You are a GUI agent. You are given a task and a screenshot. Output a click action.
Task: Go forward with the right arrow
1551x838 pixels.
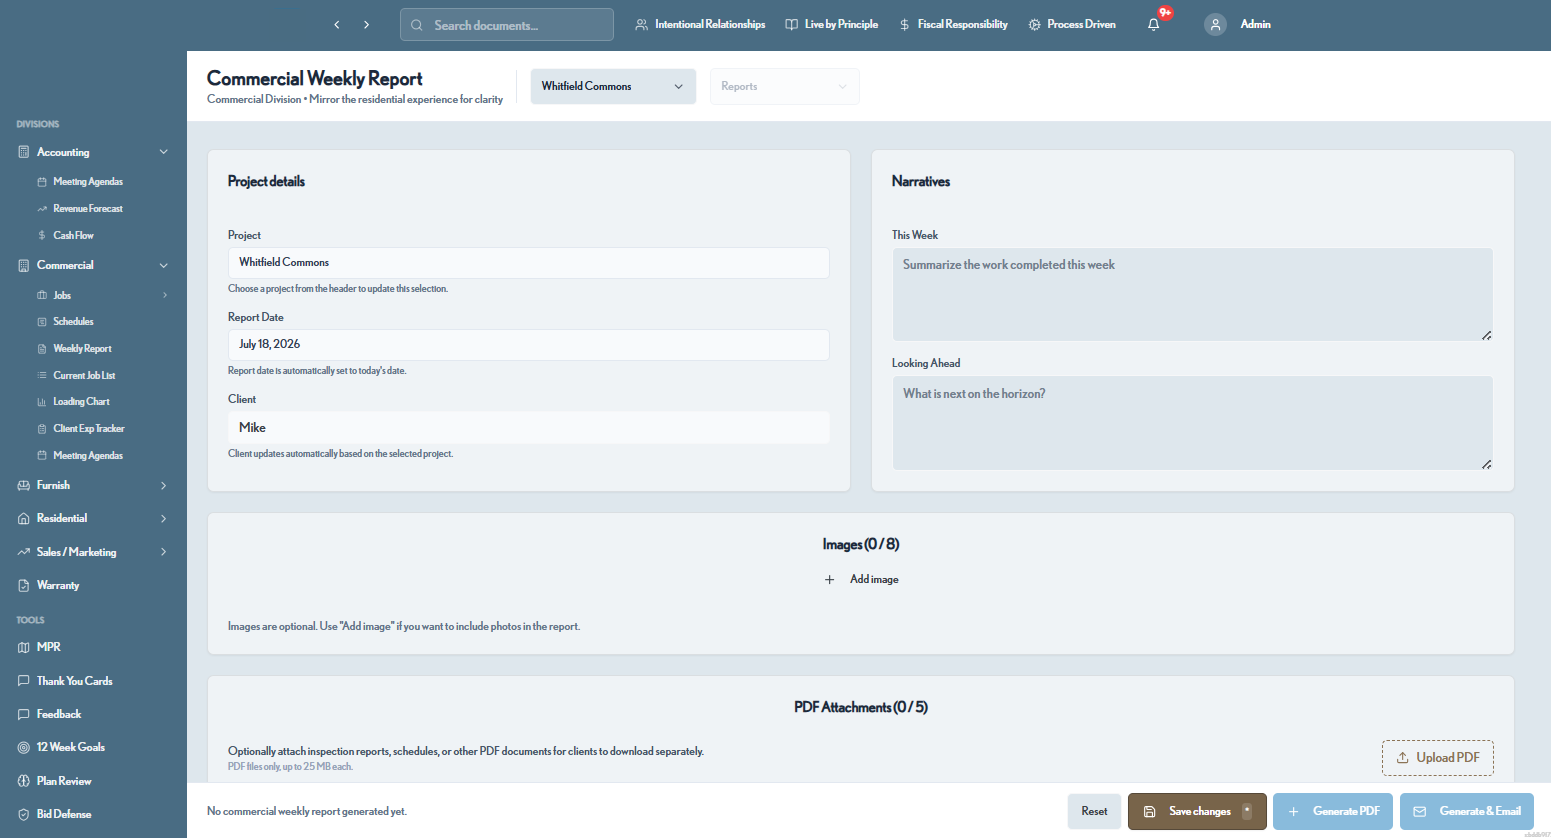click(367, 25)
